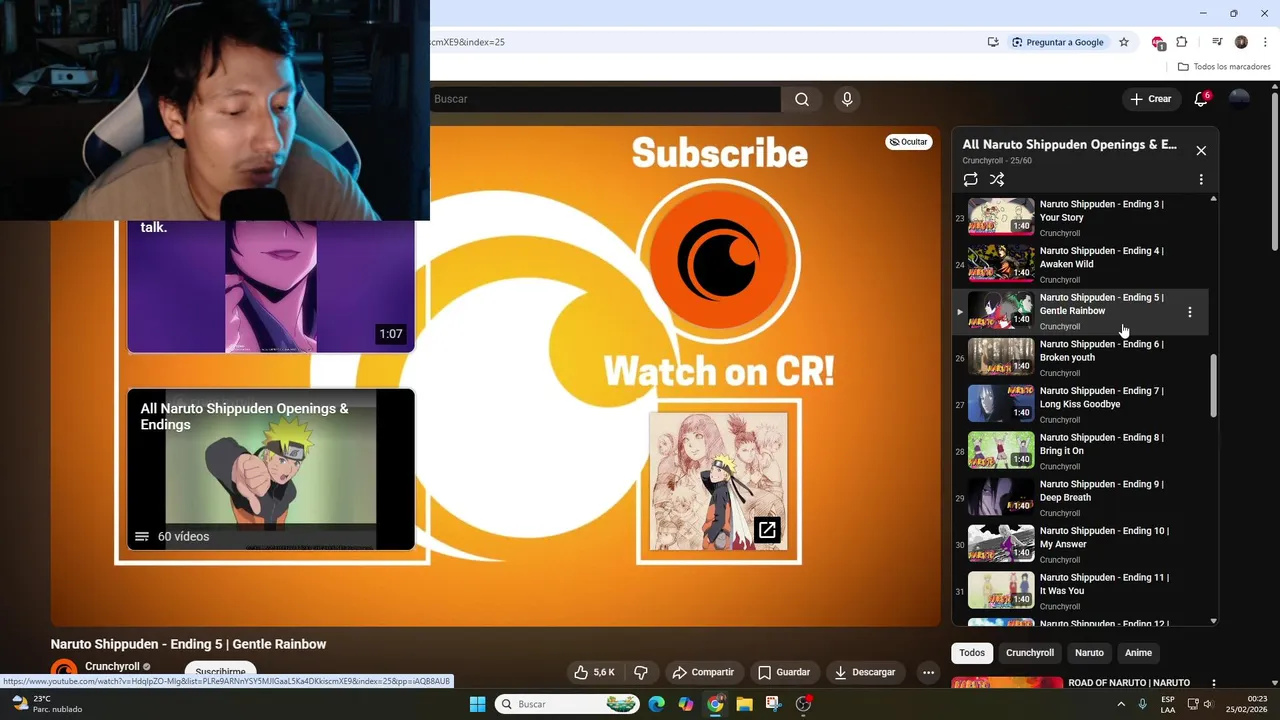Open the Watch on CR external link card
This screenshot has width=1280, height=720.
[718, 480]
